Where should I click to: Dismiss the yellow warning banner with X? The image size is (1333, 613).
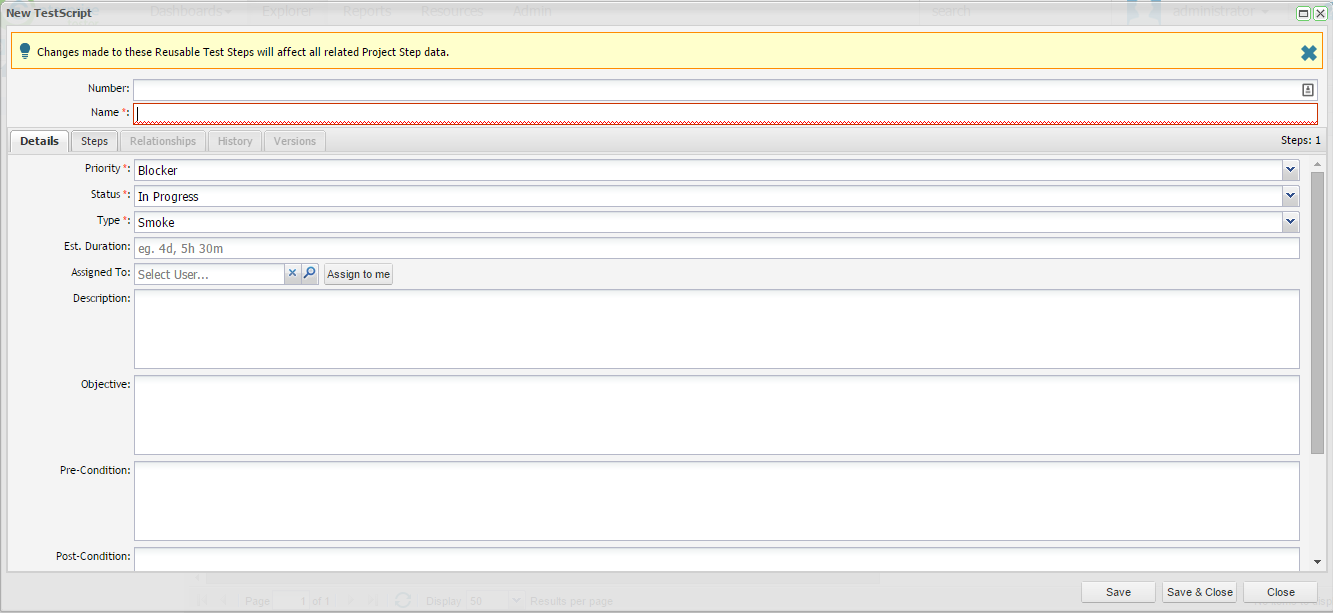pos(1308,53)
